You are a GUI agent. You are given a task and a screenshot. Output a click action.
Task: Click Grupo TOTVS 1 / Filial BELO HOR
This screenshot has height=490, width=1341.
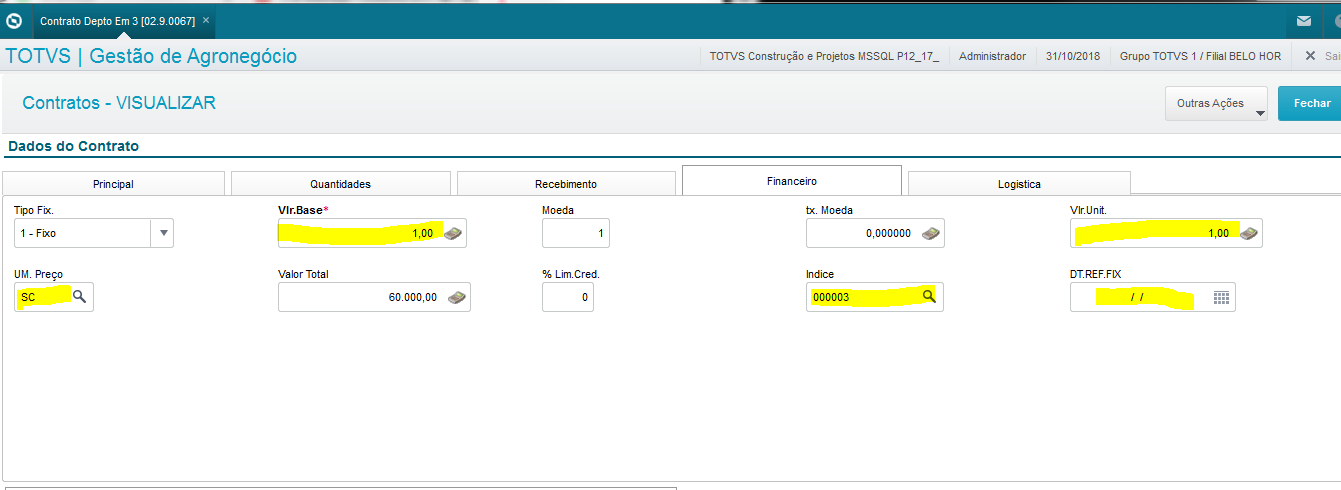[x=1200, y=56]
